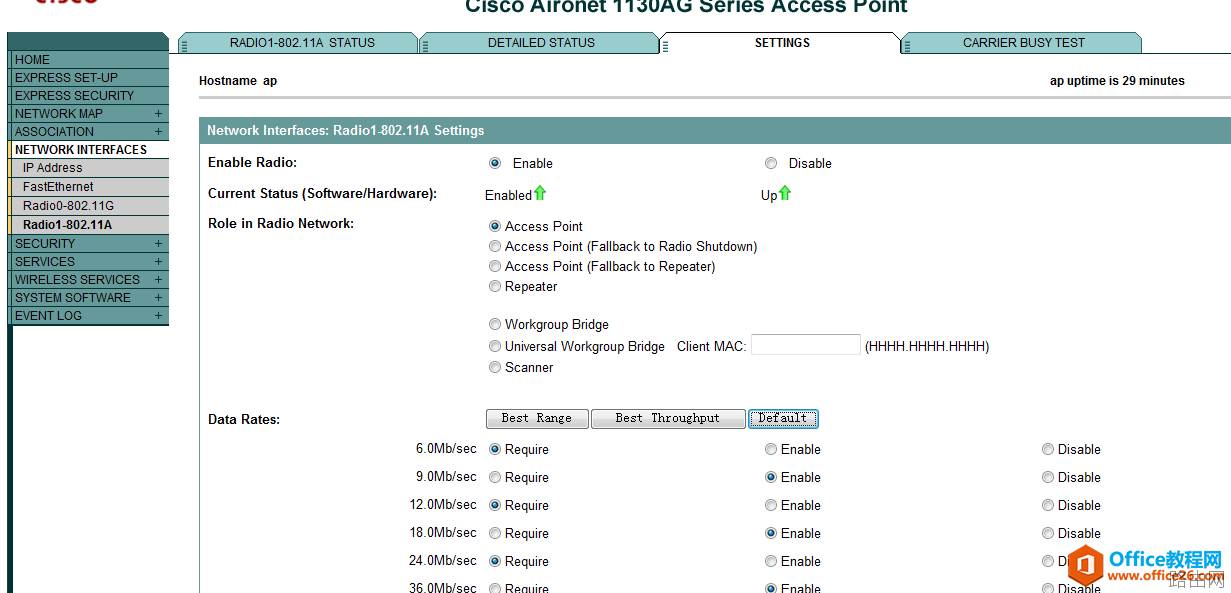Click the Best Range button
Screen dimensions: 1231x593
pos(537,419)
